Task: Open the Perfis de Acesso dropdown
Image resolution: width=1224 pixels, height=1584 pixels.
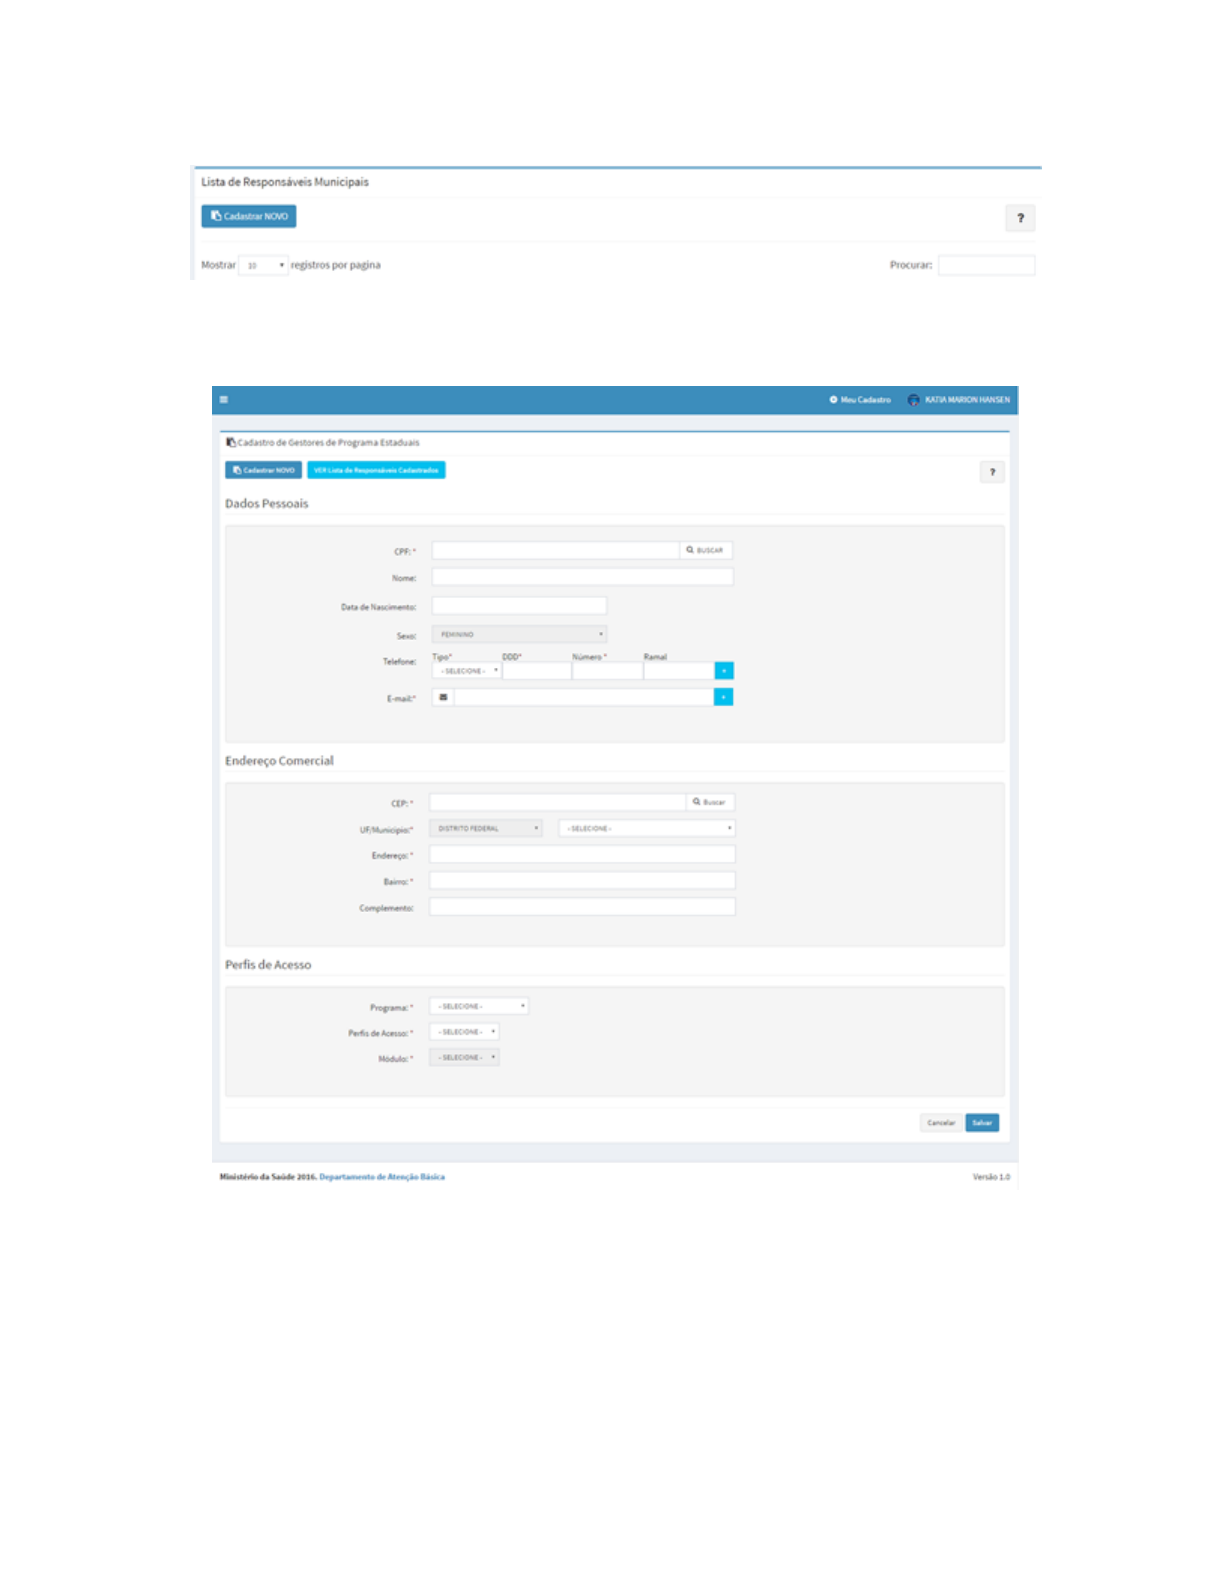Action: tap(464, 1031)
